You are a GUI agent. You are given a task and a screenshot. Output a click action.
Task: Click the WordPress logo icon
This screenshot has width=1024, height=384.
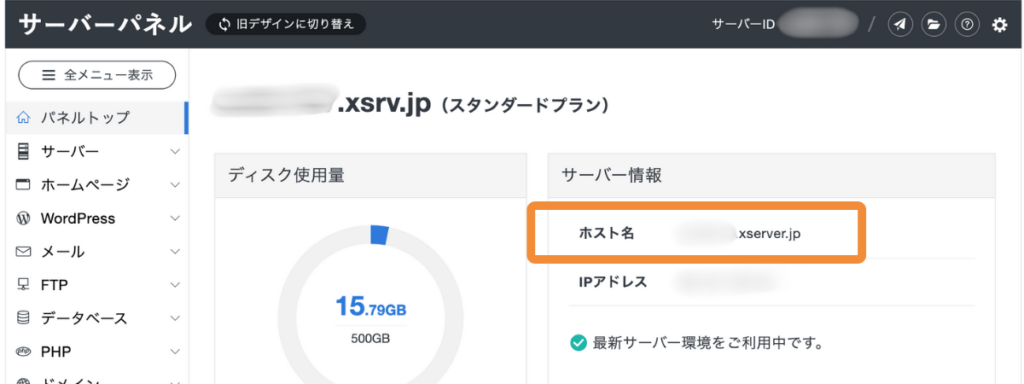pyautogui.click(x=24, y=218)
